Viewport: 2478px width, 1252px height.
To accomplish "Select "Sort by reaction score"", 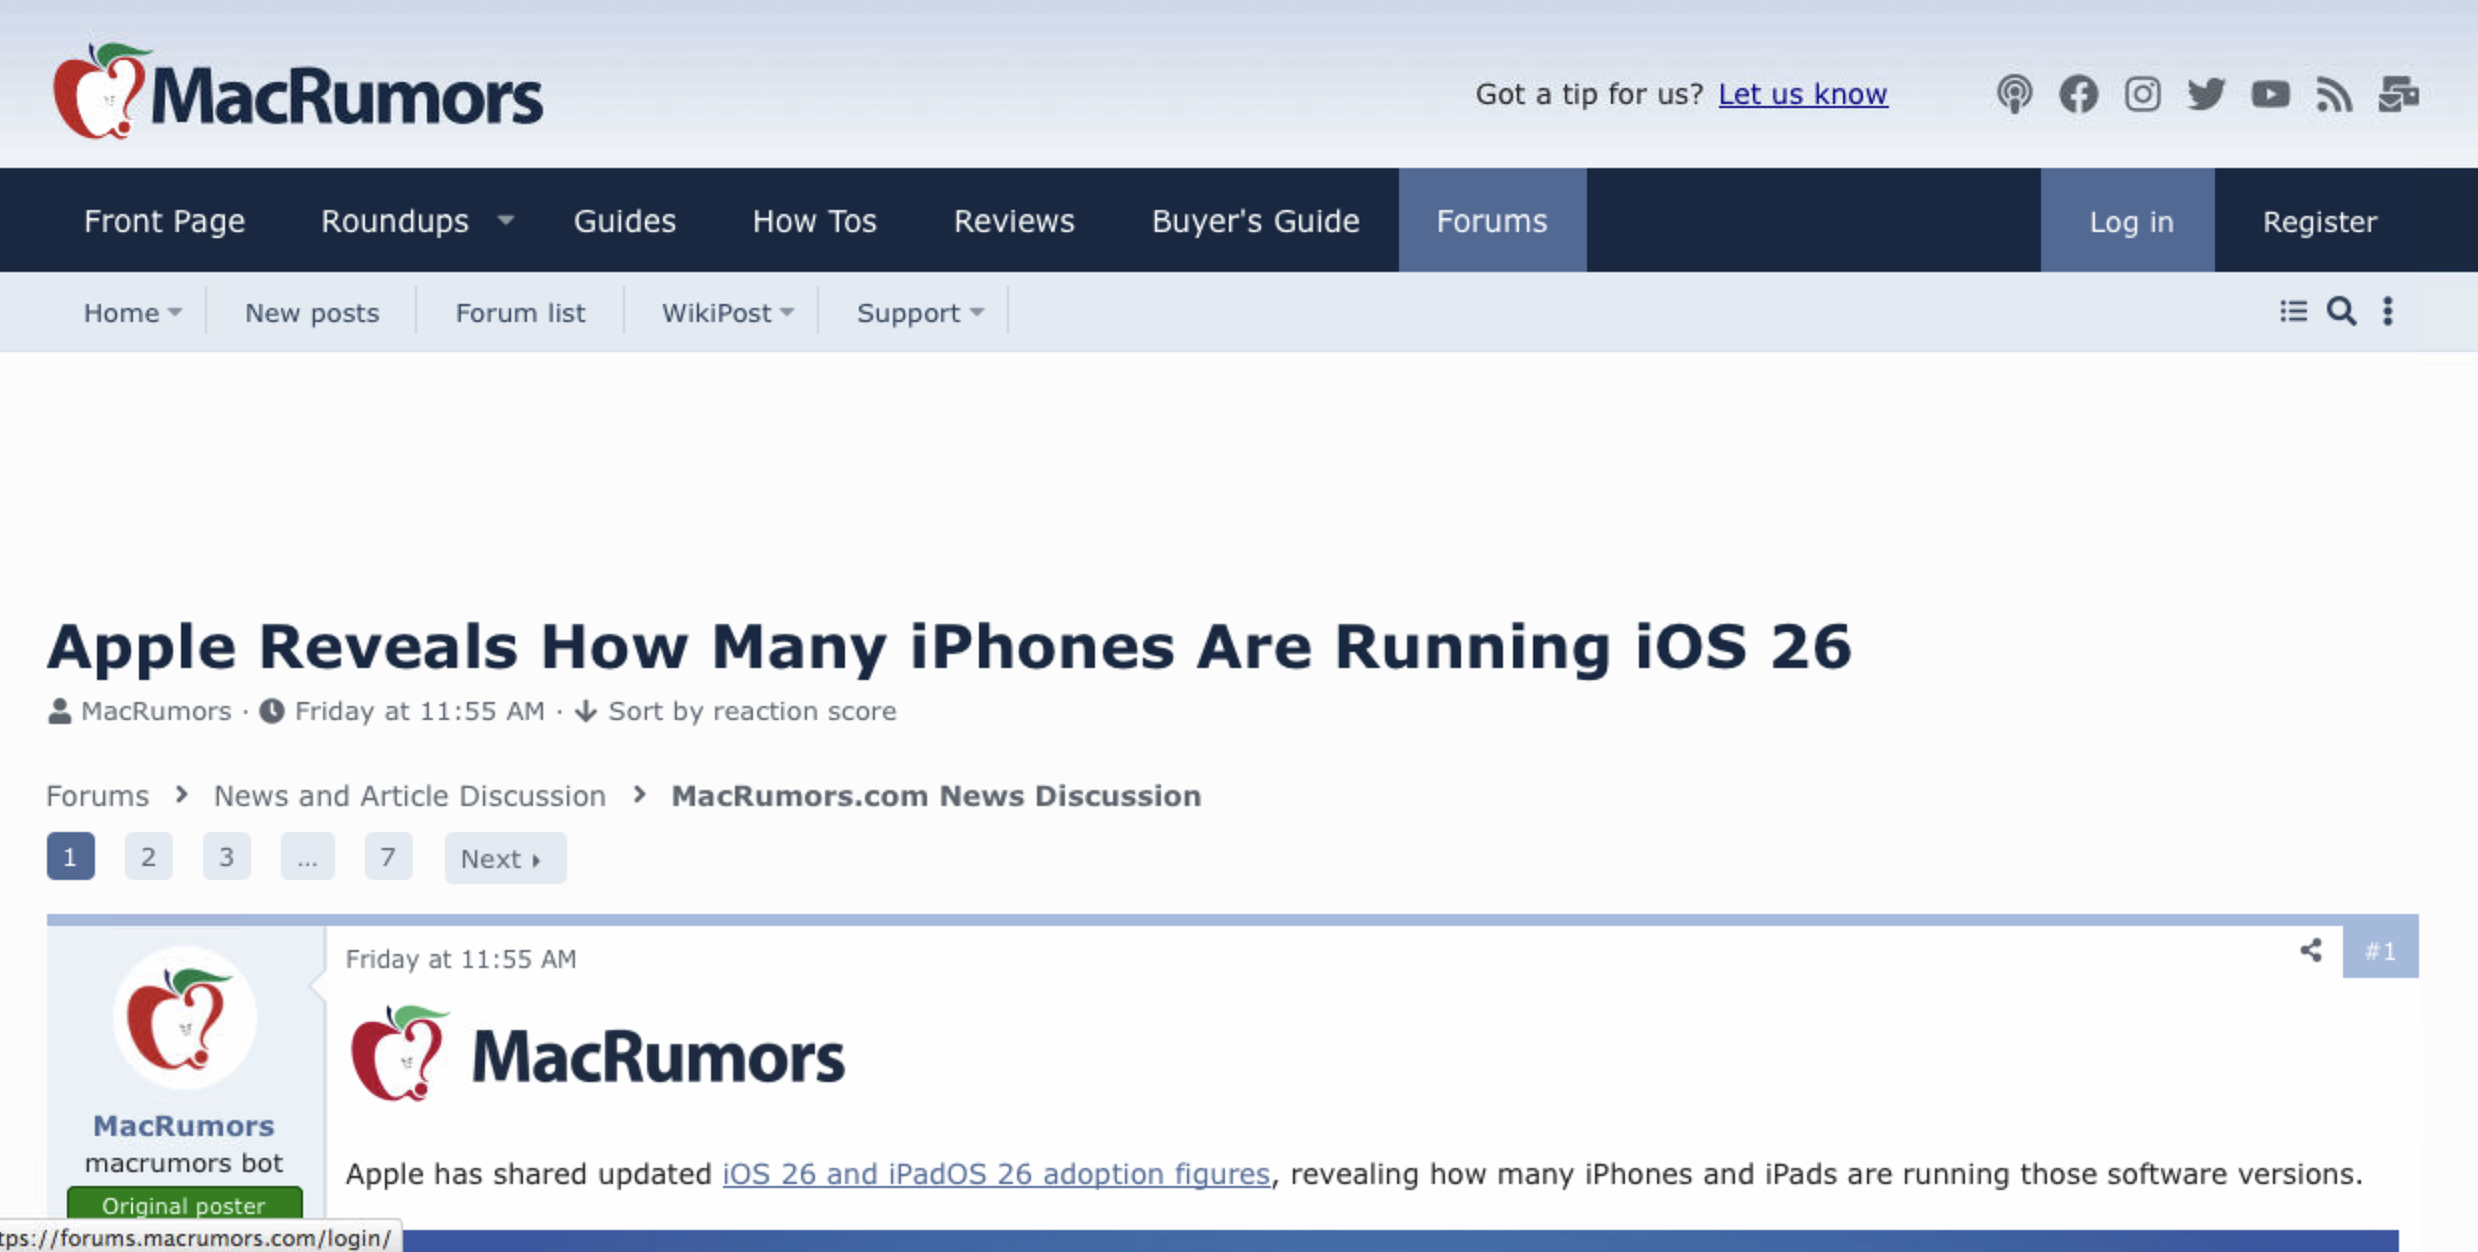I will 752,711.
